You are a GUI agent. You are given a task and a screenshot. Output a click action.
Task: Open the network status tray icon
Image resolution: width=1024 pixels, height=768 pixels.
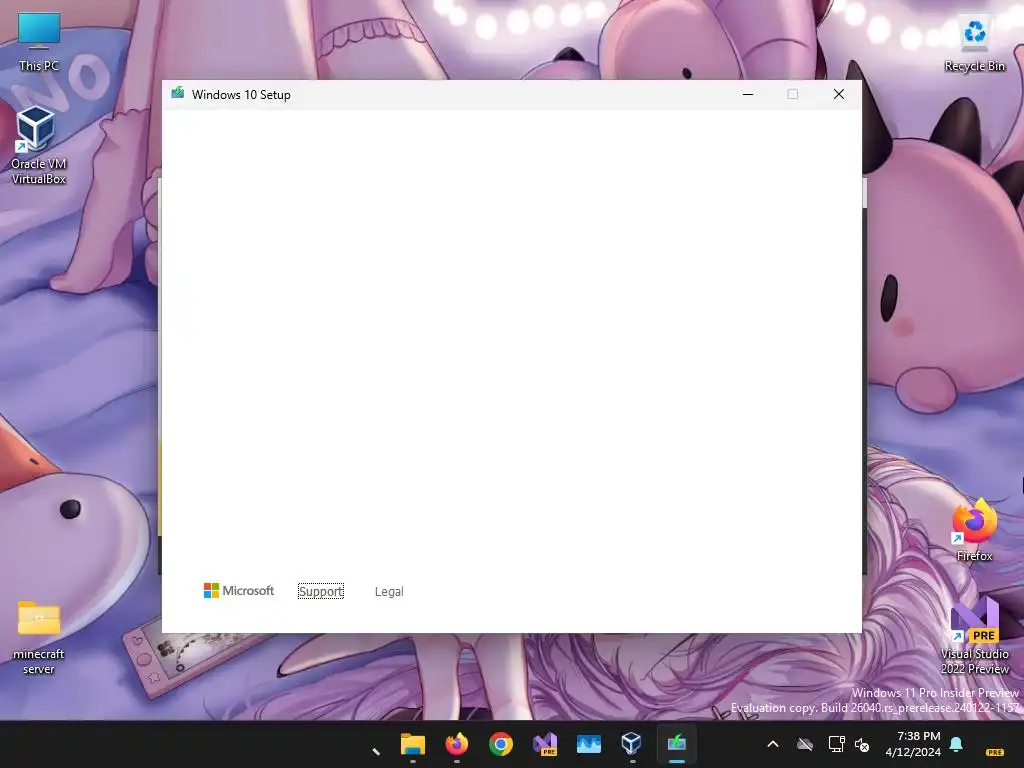click(836, 744)
